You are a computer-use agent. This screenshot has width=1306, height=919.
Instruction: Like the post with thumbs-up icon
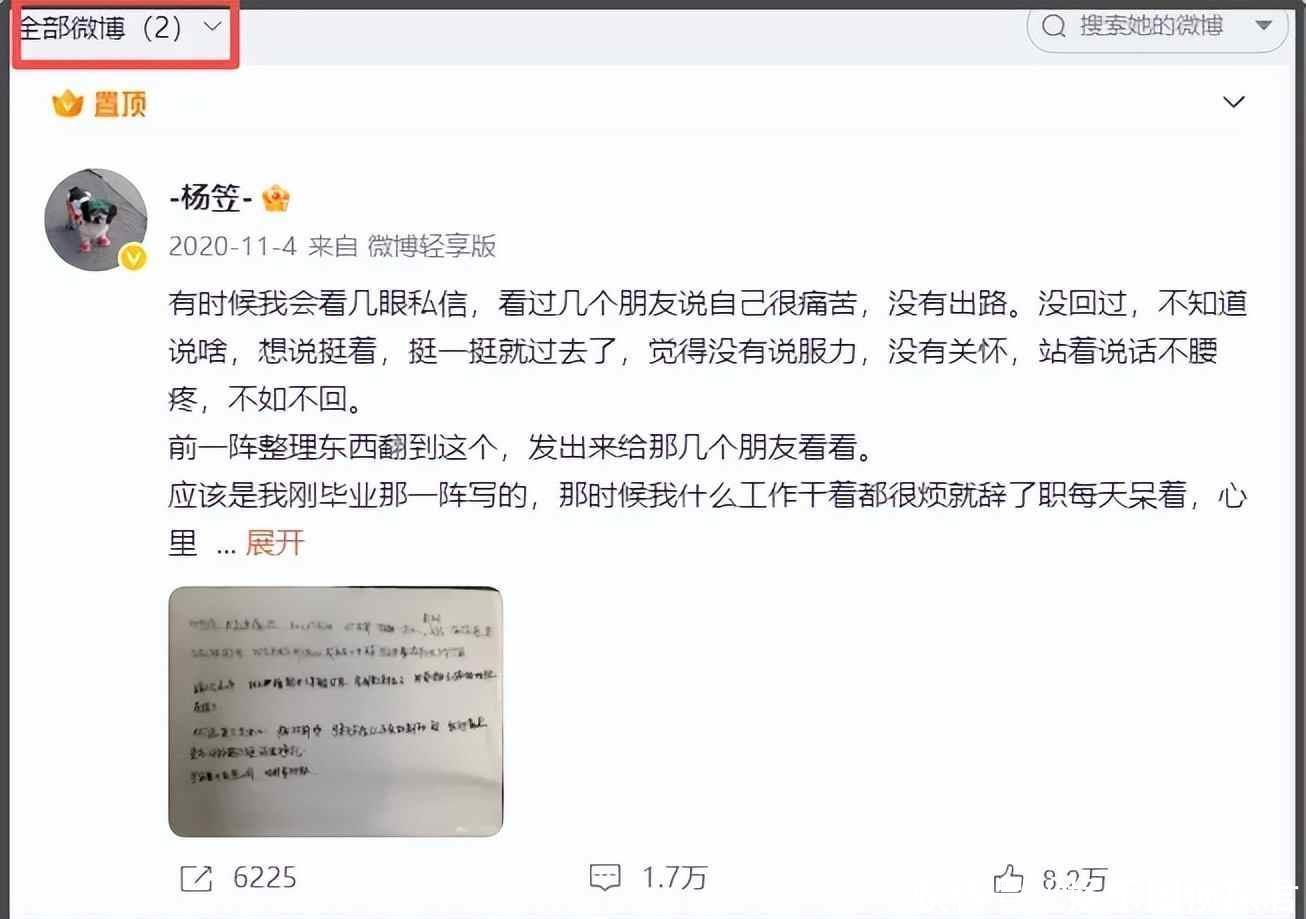point(1008,879)
